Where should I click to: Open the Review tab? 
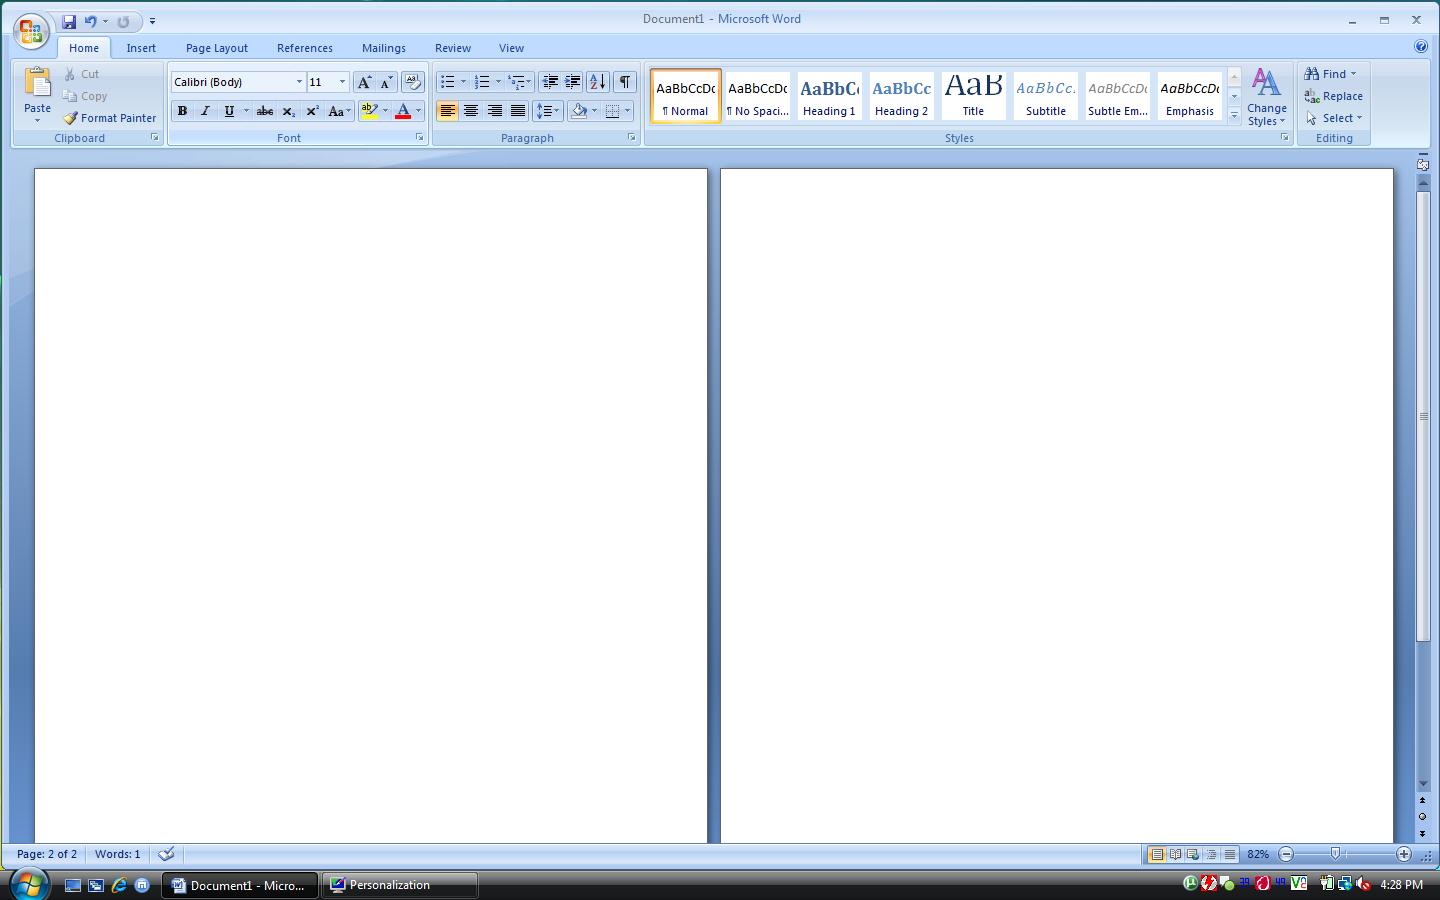pos(453,48)
